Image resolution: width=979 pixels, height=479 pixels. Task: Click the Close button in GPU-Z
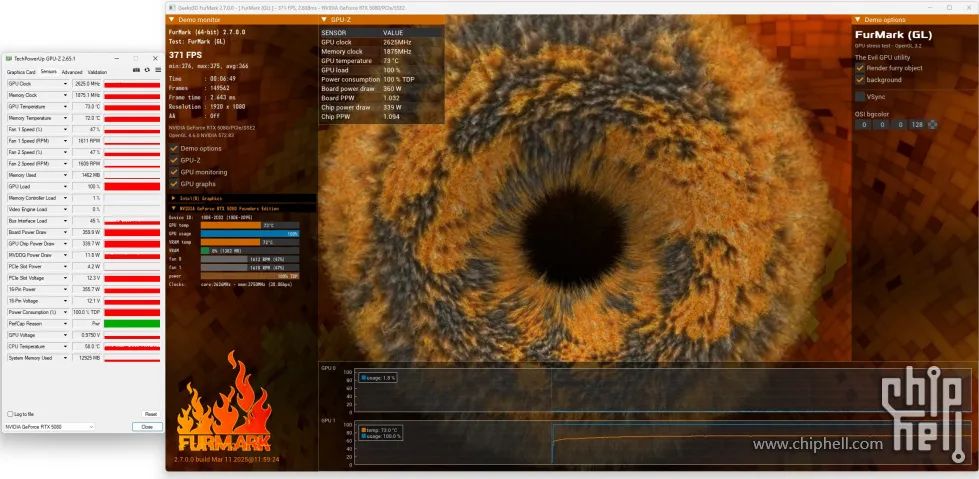click(x=147, y=427)
